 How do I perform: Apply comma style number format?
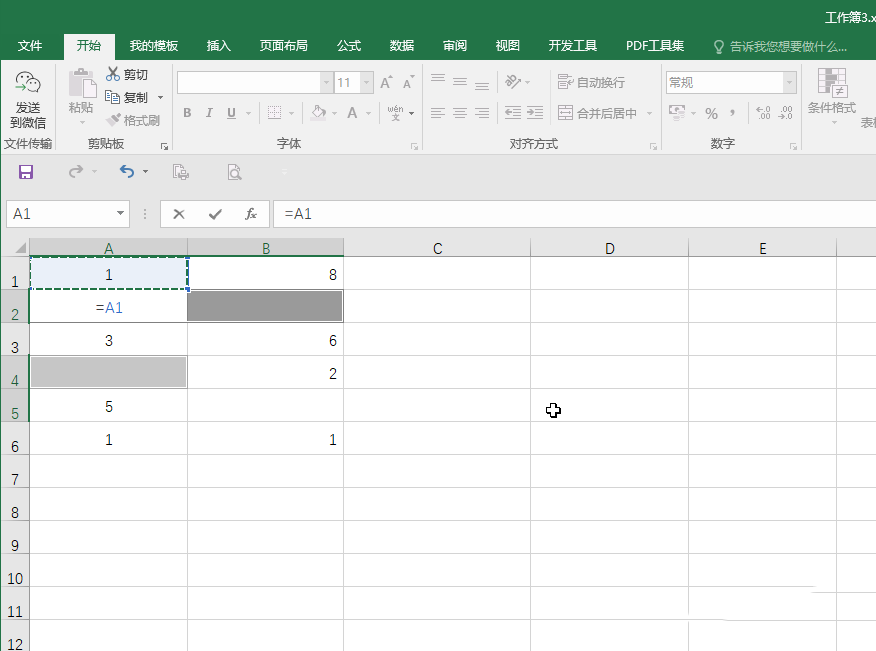732,113
